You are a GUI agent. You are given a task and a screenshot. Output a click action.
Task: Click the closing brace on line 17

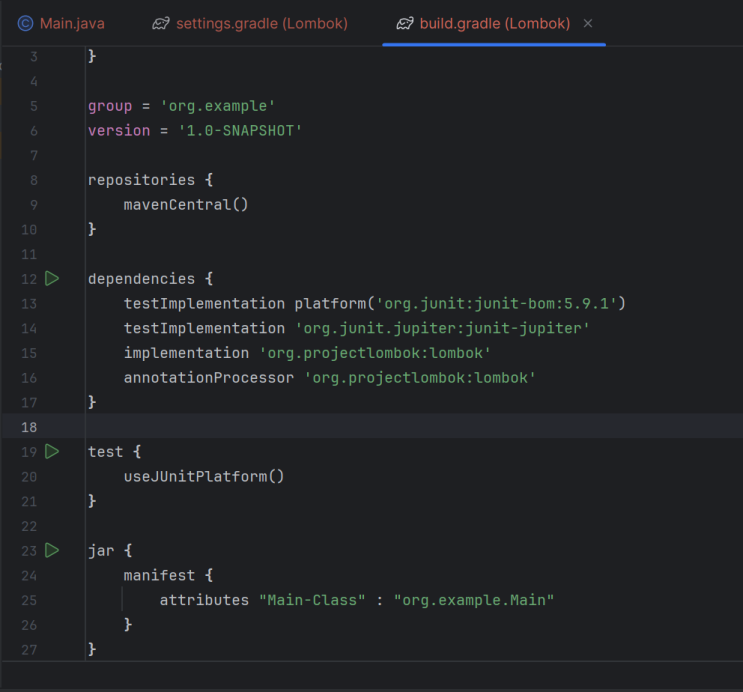[92, 402]
